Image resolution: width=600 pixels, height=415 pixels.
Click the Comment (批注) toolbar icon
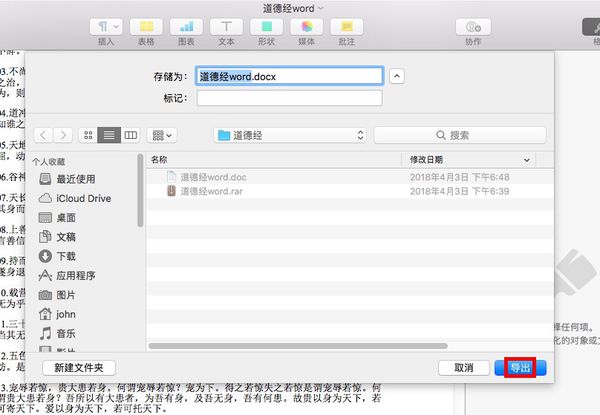tap(347, 27)
